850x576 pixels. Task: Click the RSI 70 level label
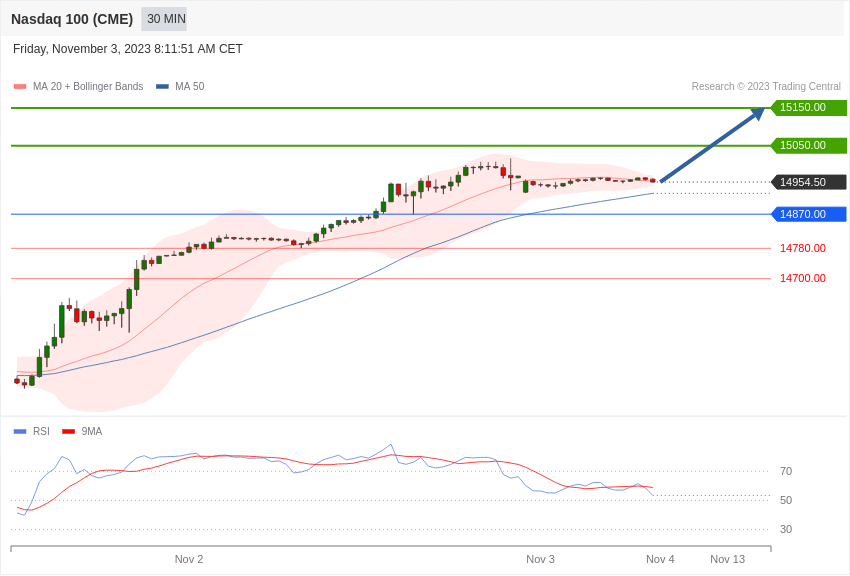click(x=786, y=471)
